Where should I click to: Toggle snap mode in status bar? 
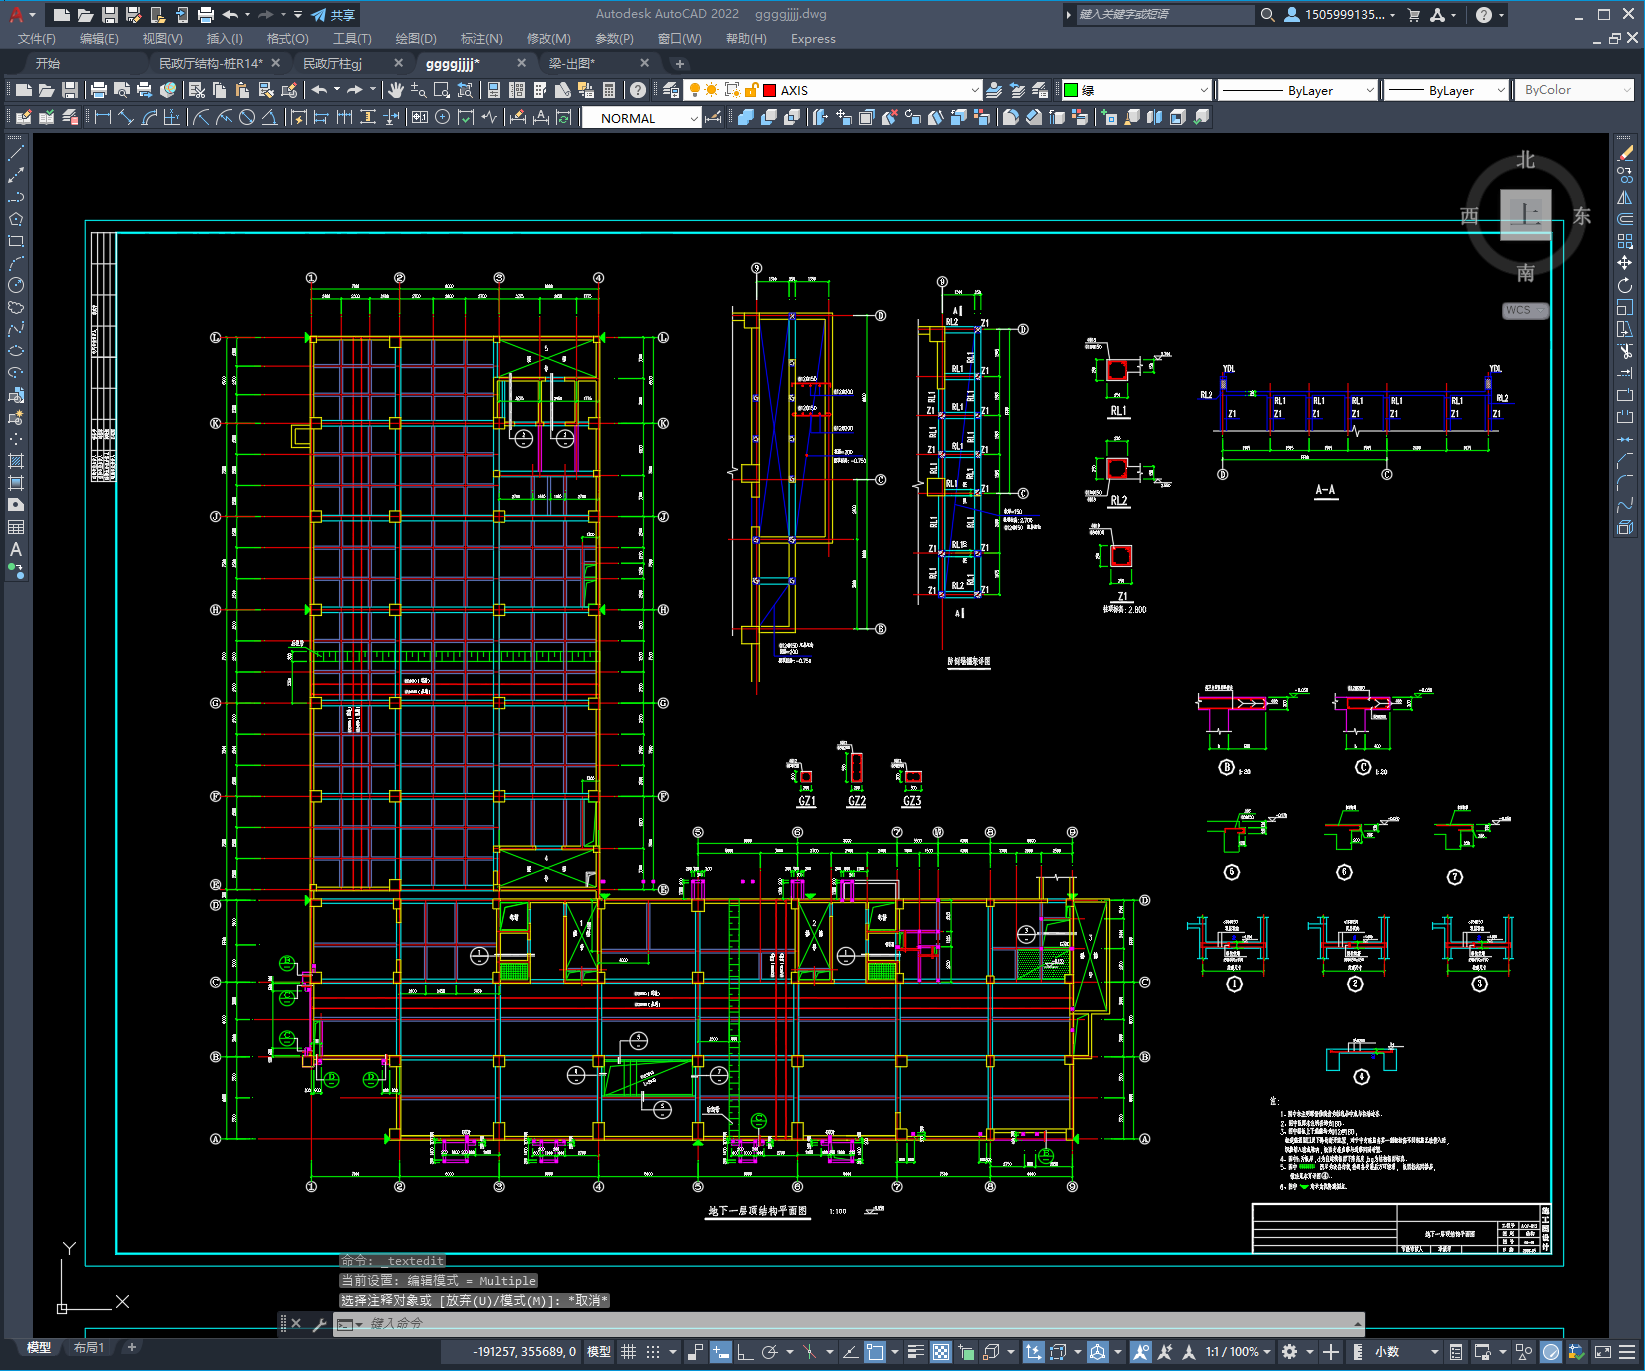pos(653,1352)
